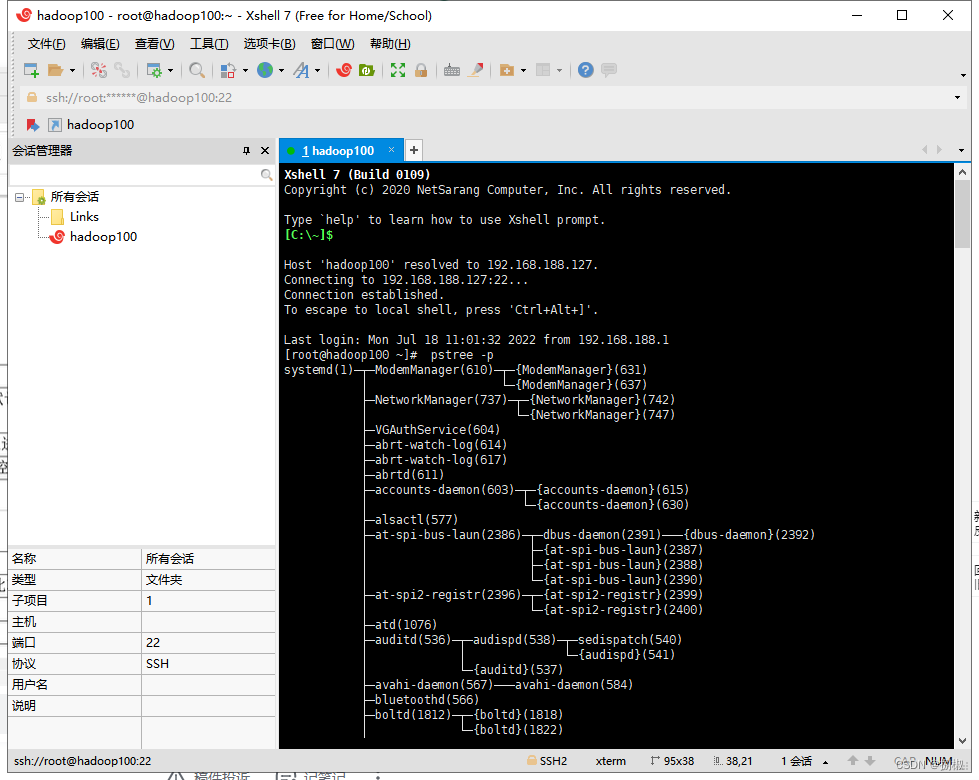
Task: Click the add folder toolbar icon
Action: (507, 70)
